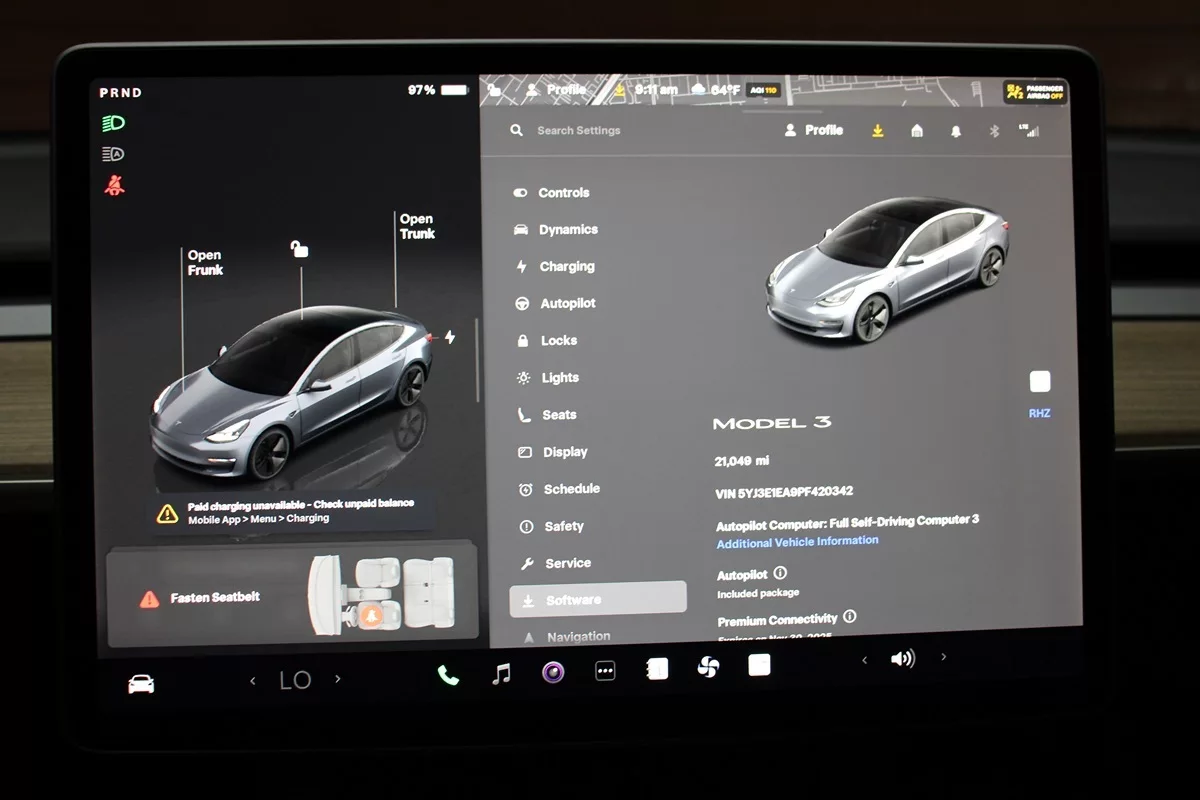Select Safety in the settings menu

point(563,526)
